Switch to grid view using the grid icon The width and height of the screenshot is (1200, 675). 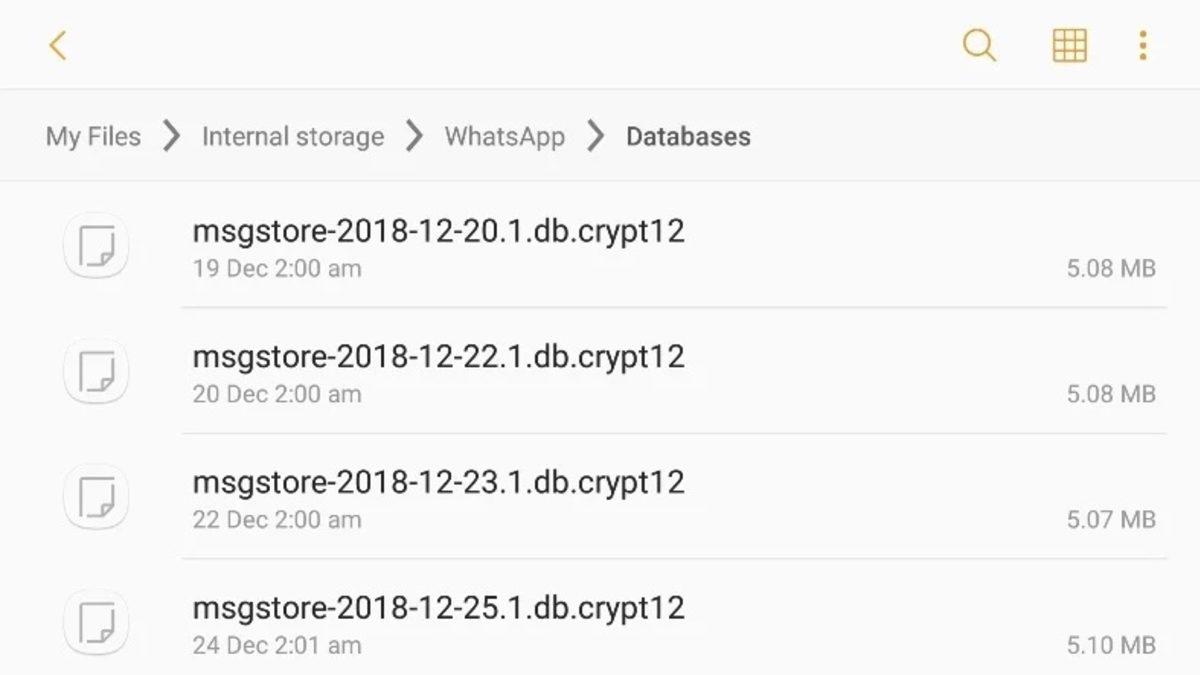pos(1068,45)
